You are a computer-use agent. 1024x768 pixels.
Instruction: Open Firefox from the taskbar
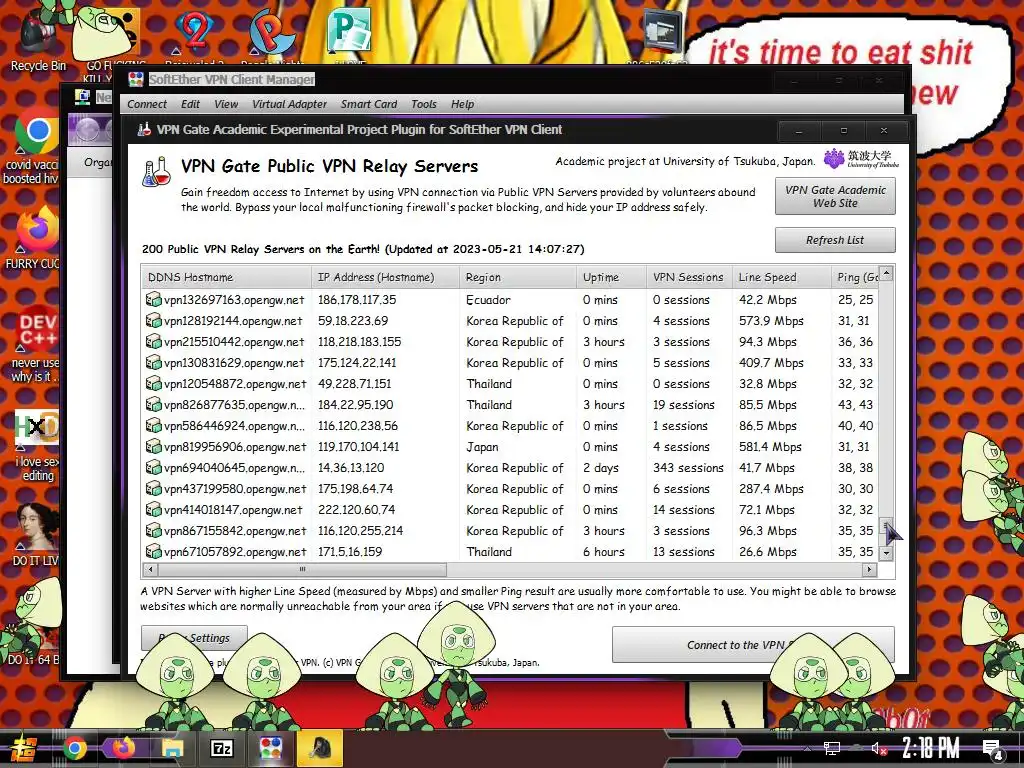123,748
